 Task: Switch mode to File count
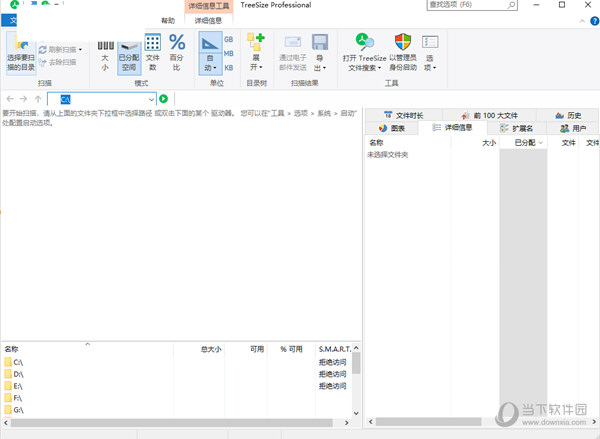[153, 53]
